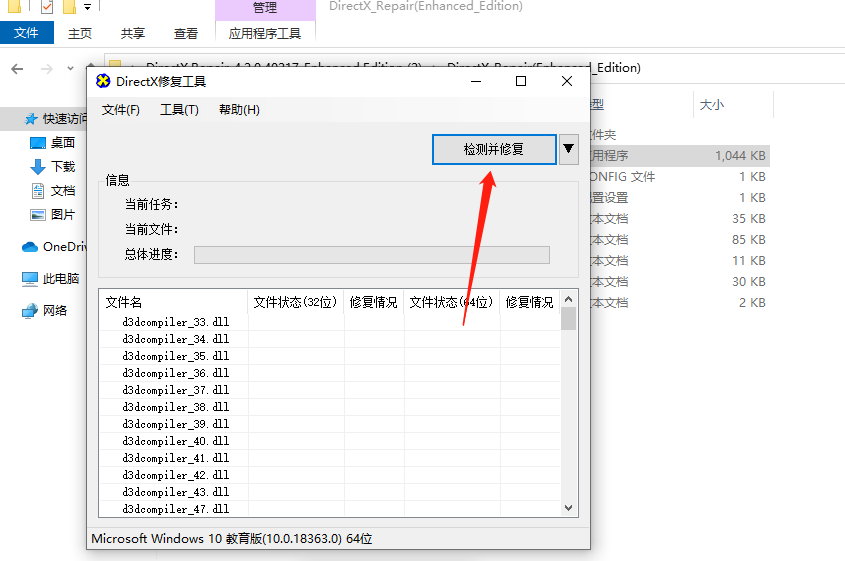Screen dimensions: 845x561
Task: Open the 帮助(H) menu
Action: 239,110
